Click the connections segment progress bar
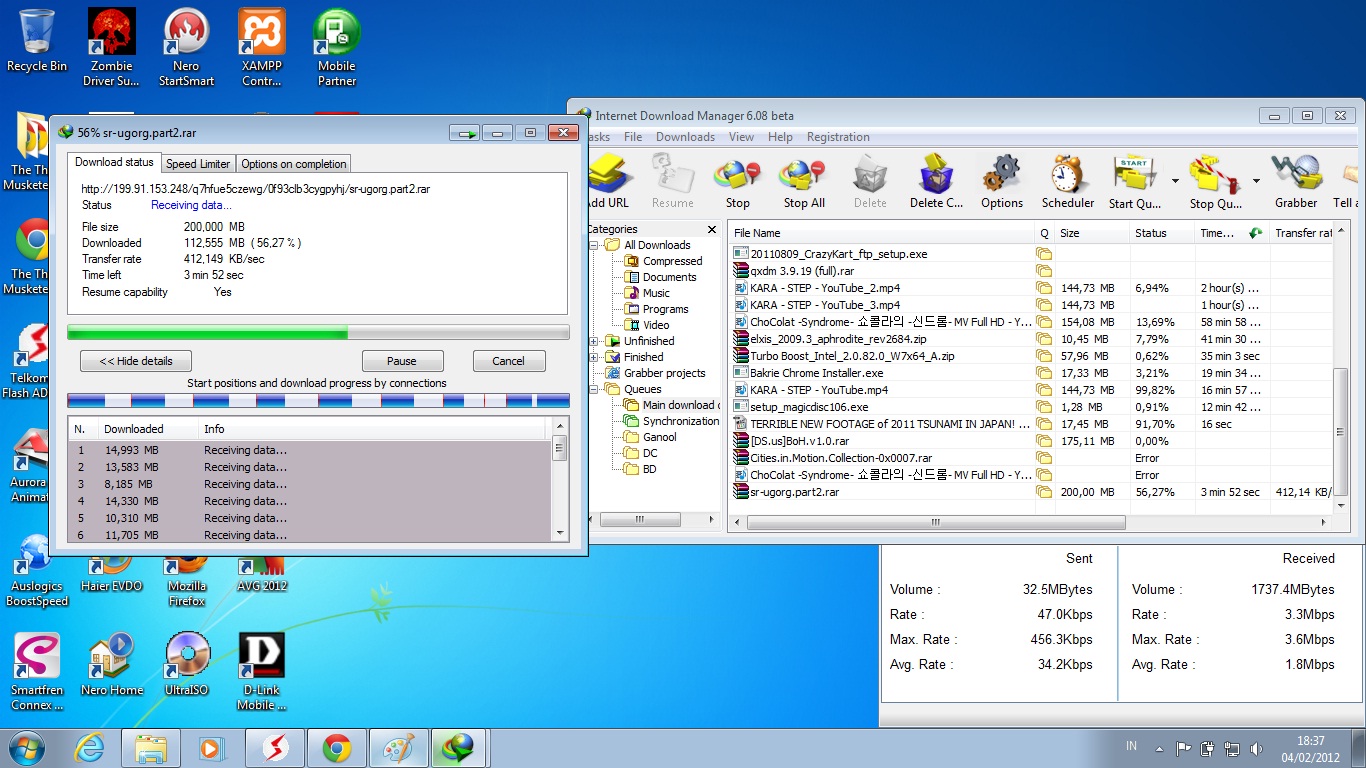 pos(318,401)
